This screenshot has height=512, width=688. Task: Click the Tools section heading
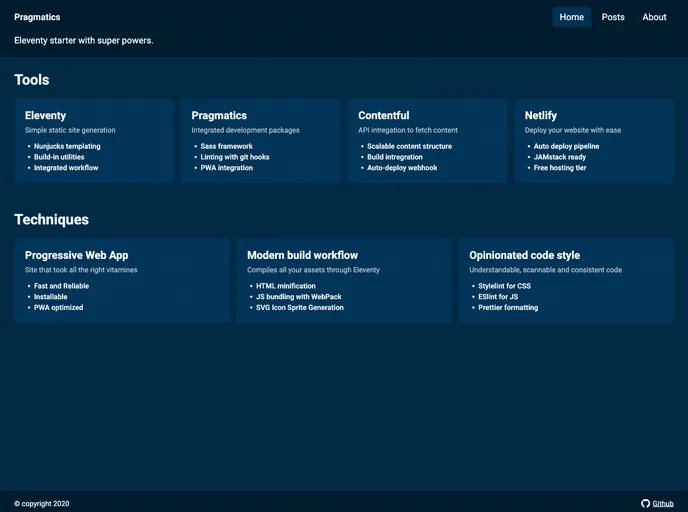click(x=32, y=80)
